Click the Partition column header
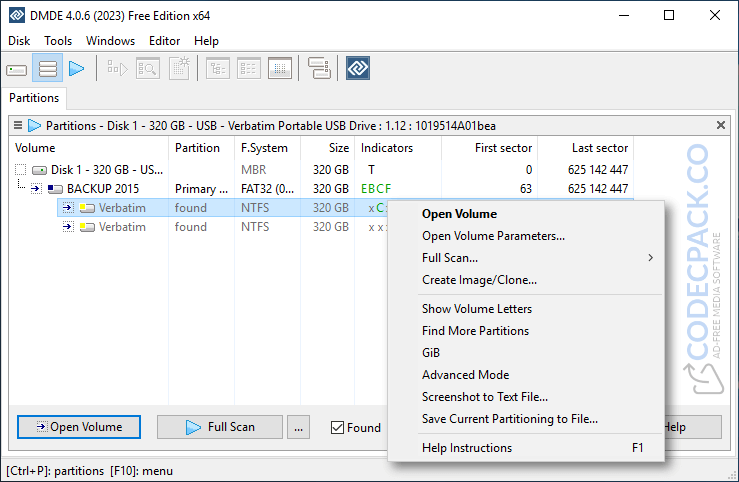This screenshot has width=739, height=482. tap(202, 148)
